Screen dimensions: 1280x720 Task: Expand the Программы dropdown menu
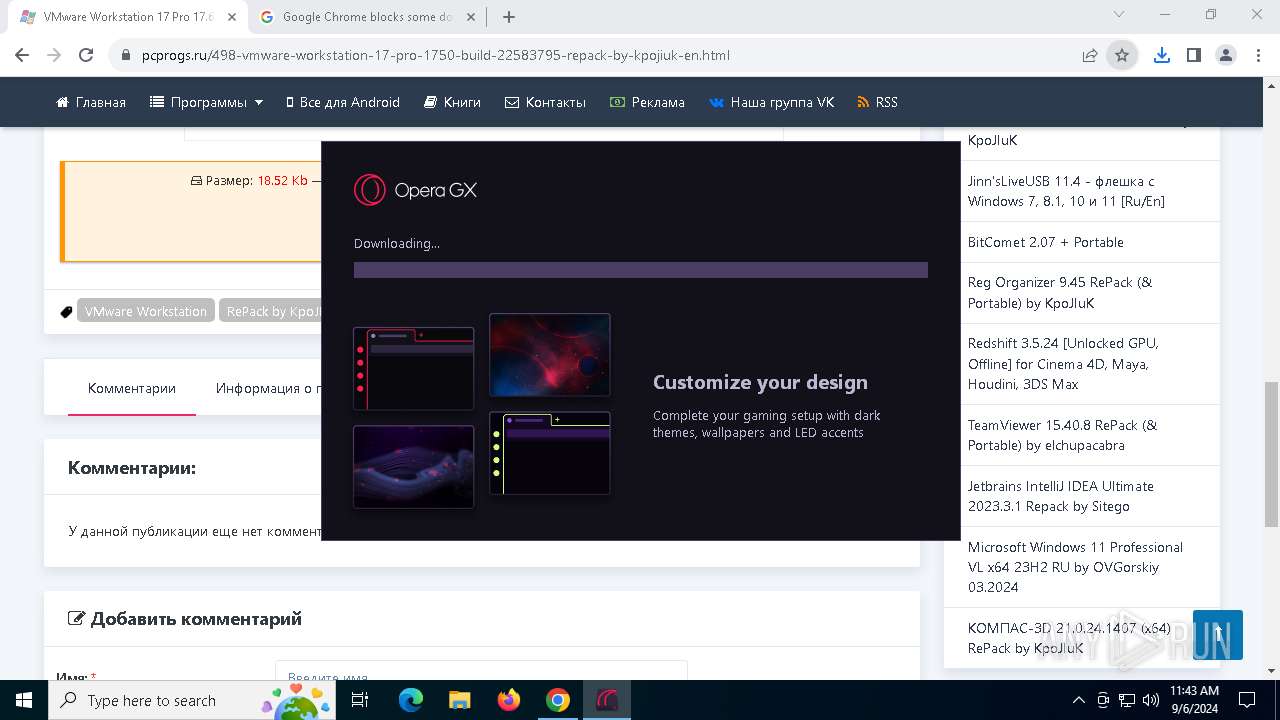point(206,102)
